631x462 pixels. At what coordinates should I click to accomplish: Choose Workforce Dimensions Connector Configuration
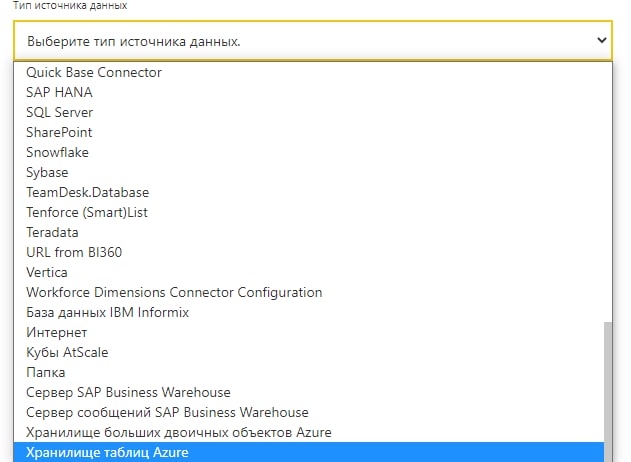309,293
